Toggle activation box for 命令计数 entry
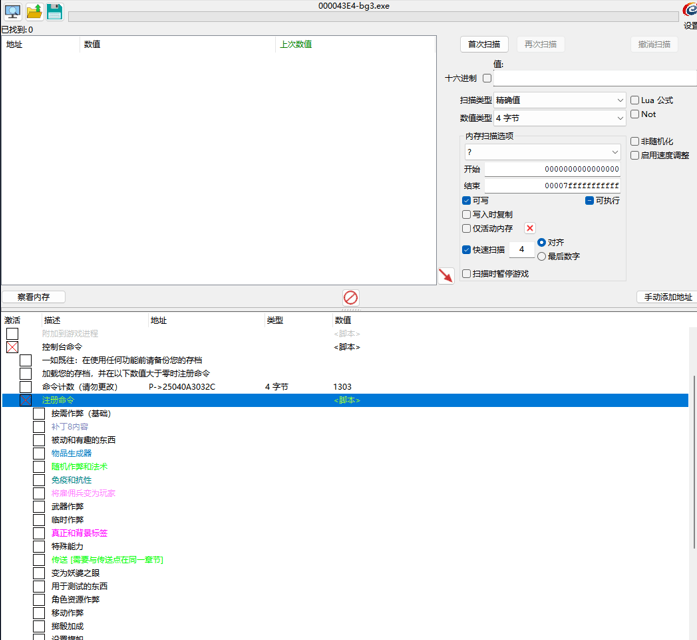This screenshot has height=640, width=697. coord(26,387)
